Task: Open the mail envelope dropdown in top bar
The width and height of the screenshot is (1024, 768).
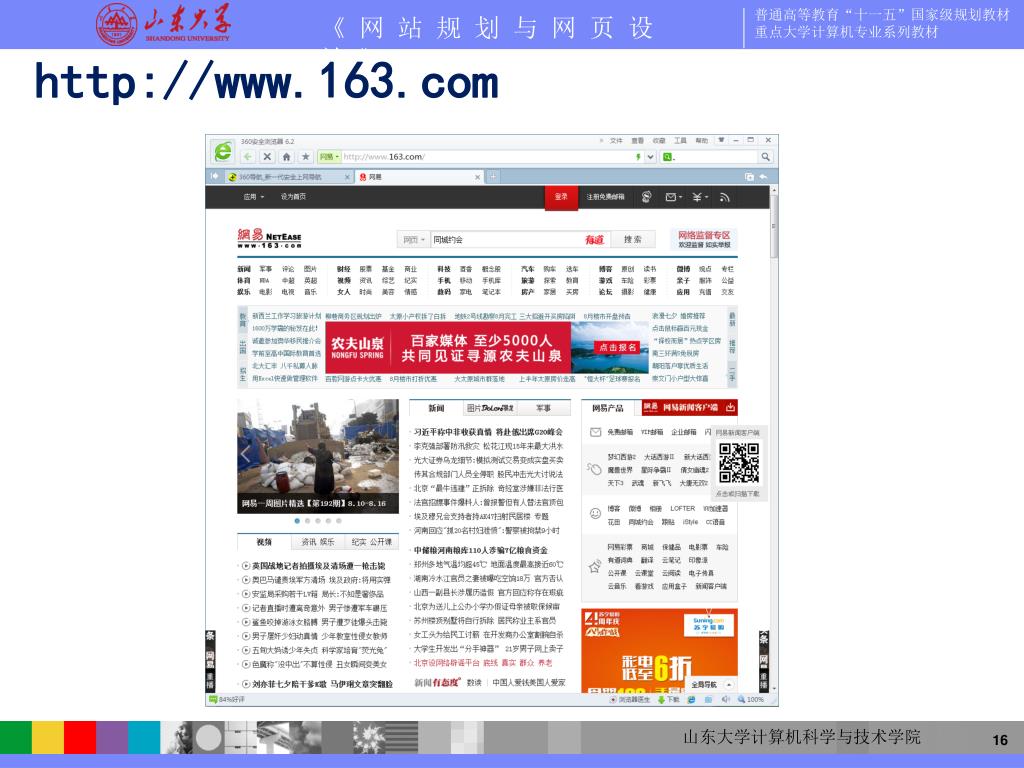Action: (673, 197)
